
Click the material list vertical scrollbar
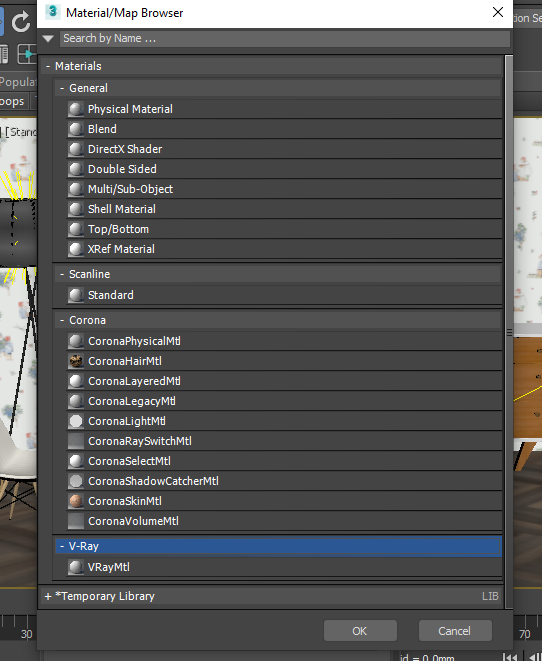tap(509, 332)
